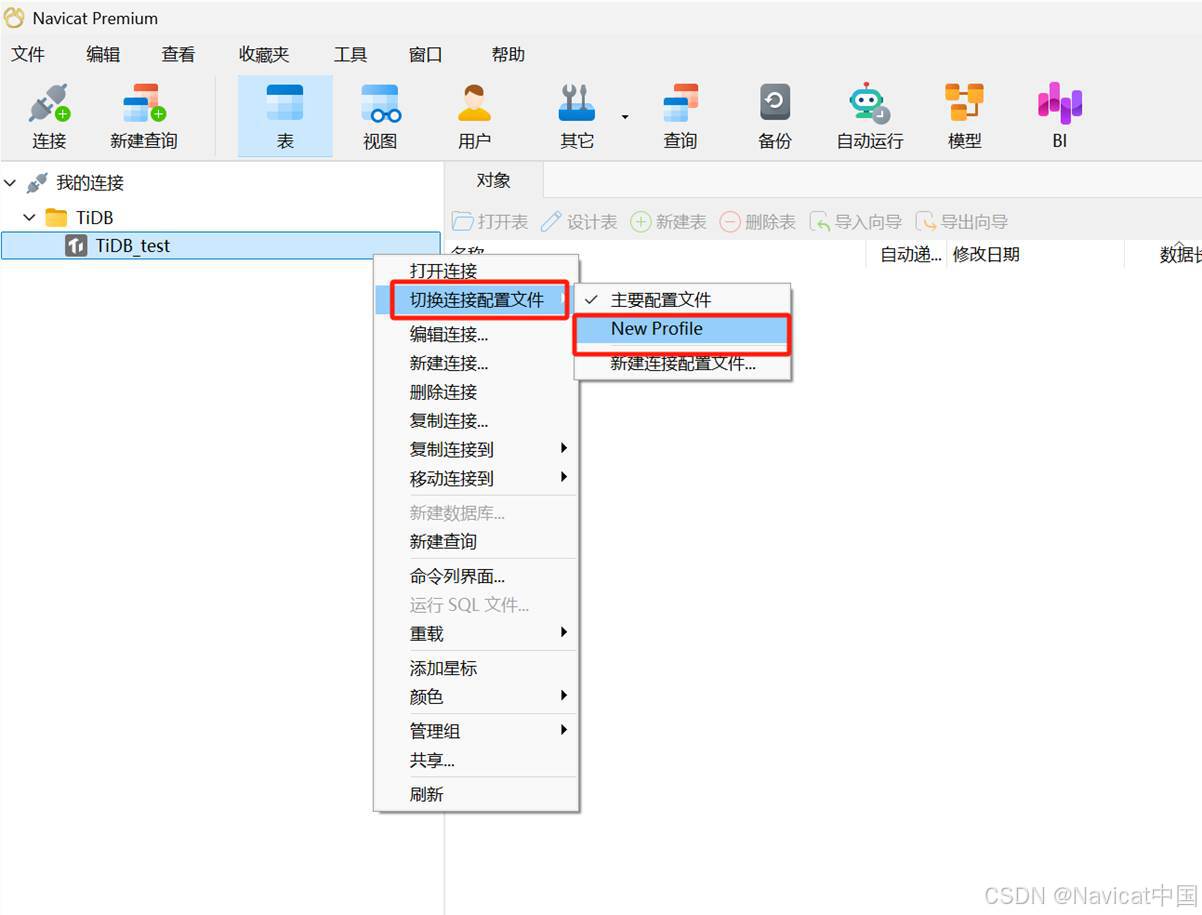Viewport: 1202px width, 915px height.
Task: Choose 编辑连接... in the context menu
Action: click(476, 334)
